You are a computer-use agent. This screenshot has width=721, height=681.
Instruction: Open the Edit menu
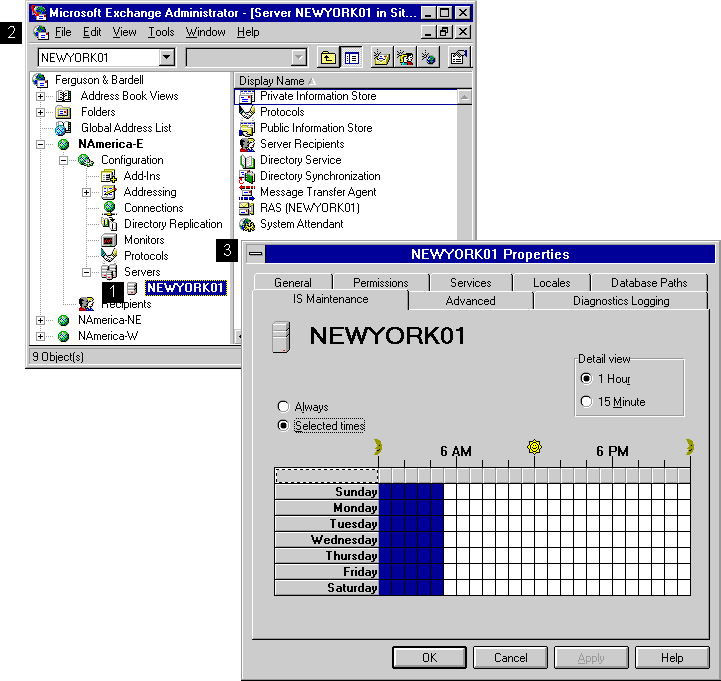pos(92,32)
